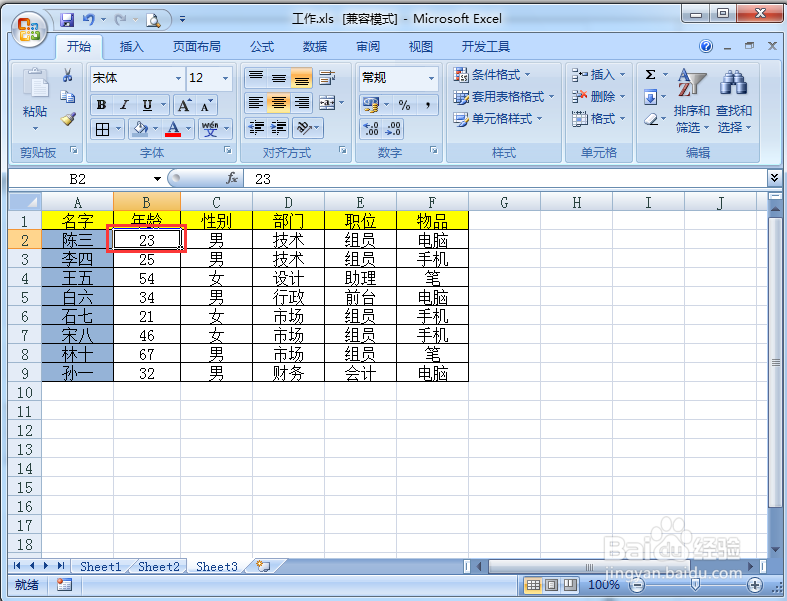
Task: Click 删除 delete cells button
Action: [x=598, y=96]
